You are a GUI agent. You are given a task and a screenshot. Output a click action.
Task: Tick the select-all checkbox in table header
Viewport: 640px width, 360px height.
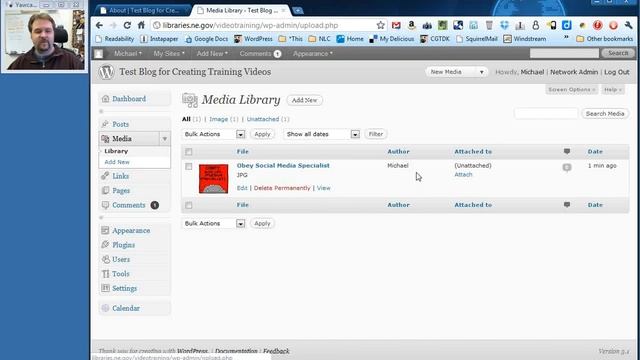click(x=189, y=152)
